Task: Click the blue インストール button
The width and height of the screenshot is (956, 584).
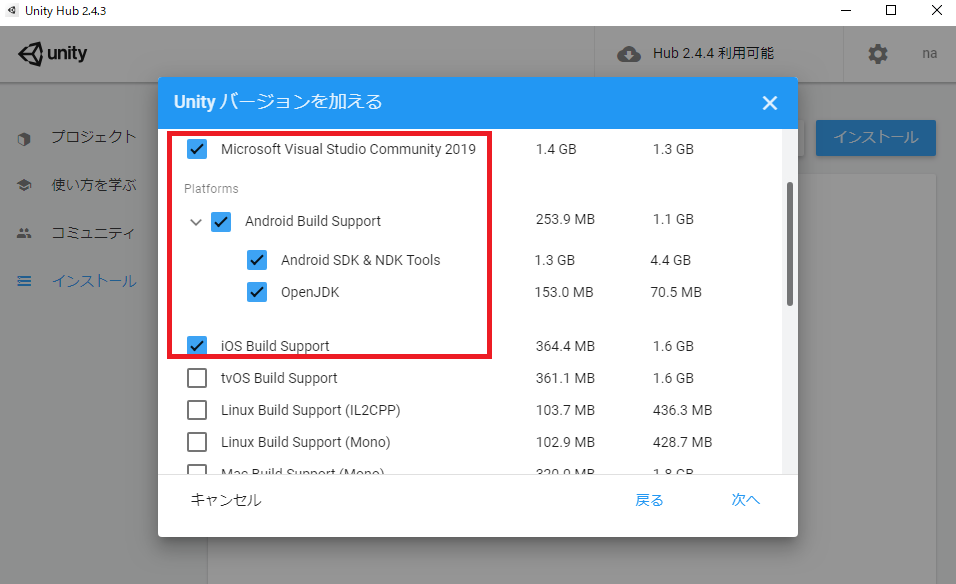Action: [875, 138]
